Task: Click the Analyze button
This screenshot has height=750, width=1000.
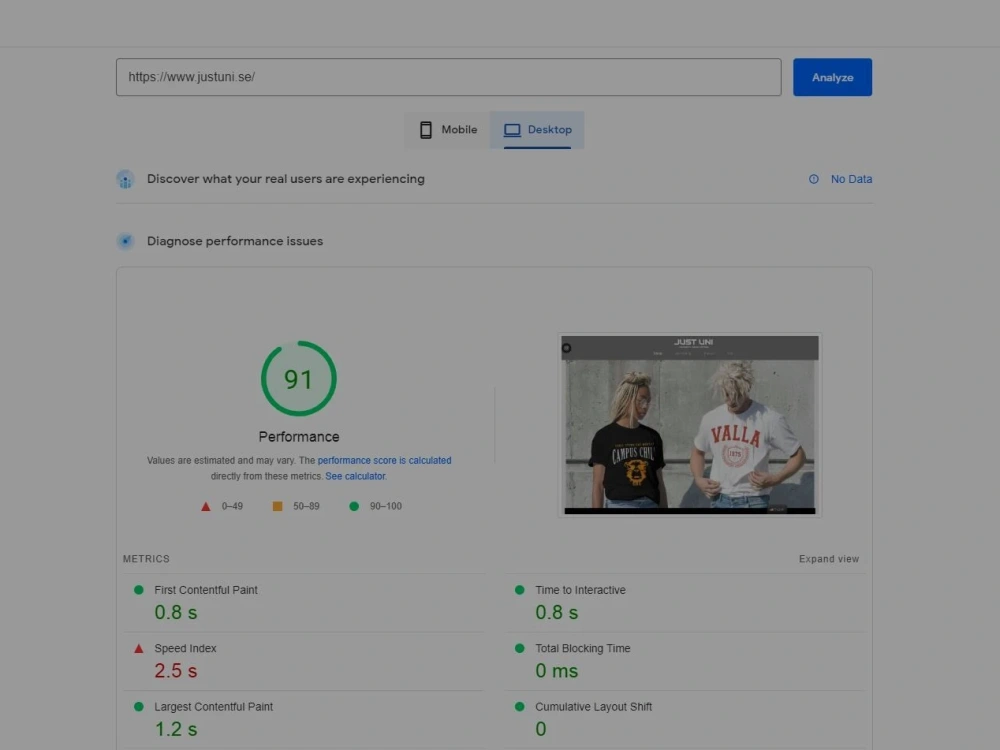Action: [832, 77]
